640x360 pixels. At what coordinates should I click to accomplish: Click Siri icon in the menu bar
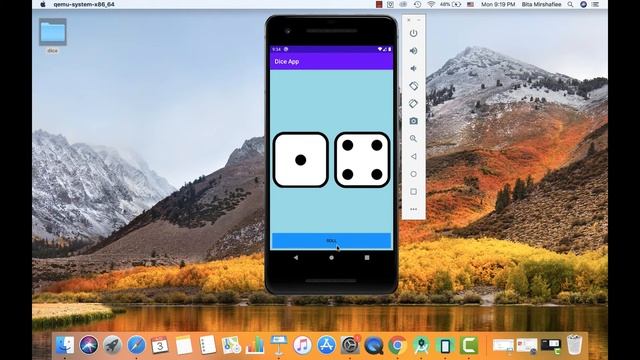[x=583, y=4]
